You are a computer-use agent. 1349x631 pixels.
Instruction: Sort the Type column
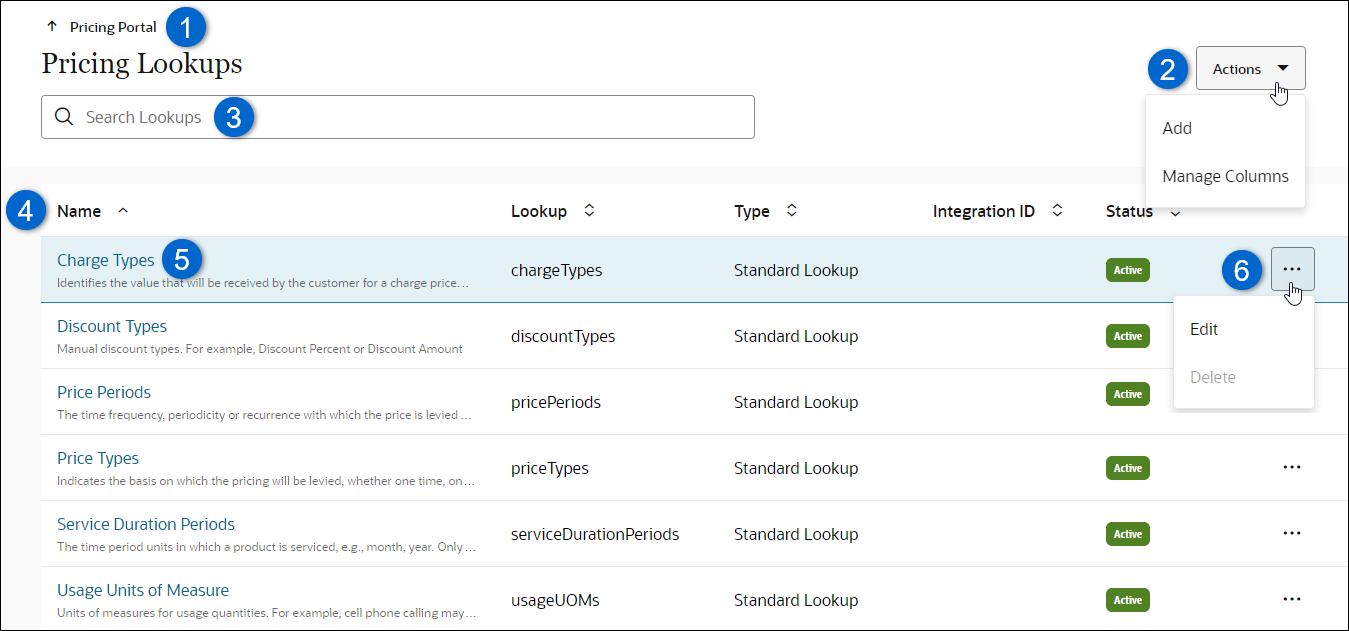point(791,211)
